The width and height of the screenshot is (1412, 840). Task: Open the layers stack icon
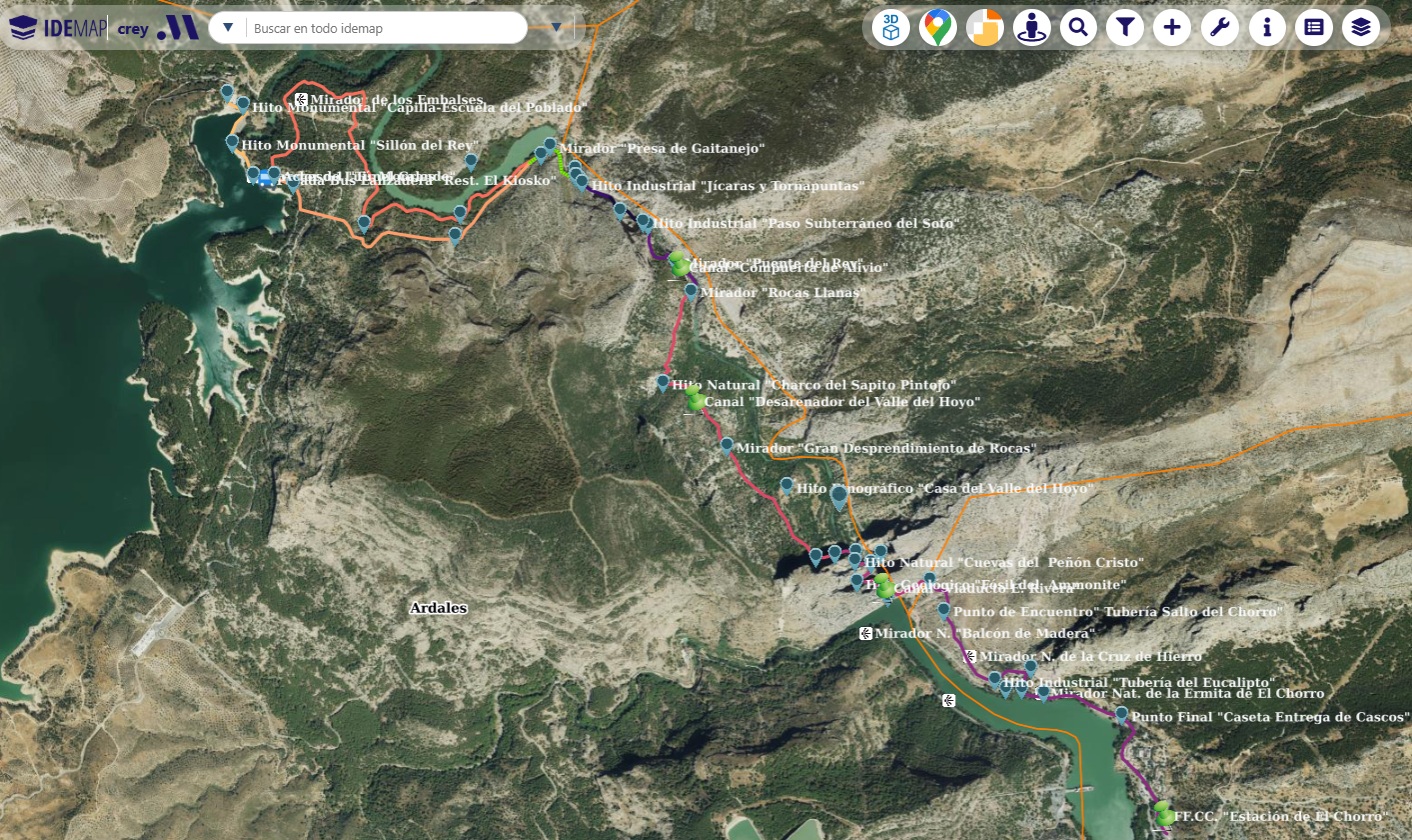click(x=1360, y=27)
